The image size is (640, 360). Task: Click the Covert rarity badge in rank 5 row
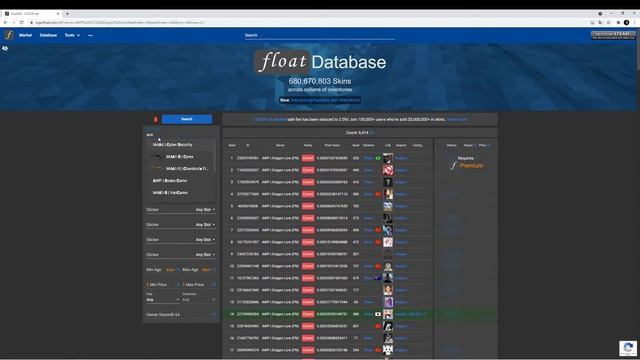(x=308, y=206)
